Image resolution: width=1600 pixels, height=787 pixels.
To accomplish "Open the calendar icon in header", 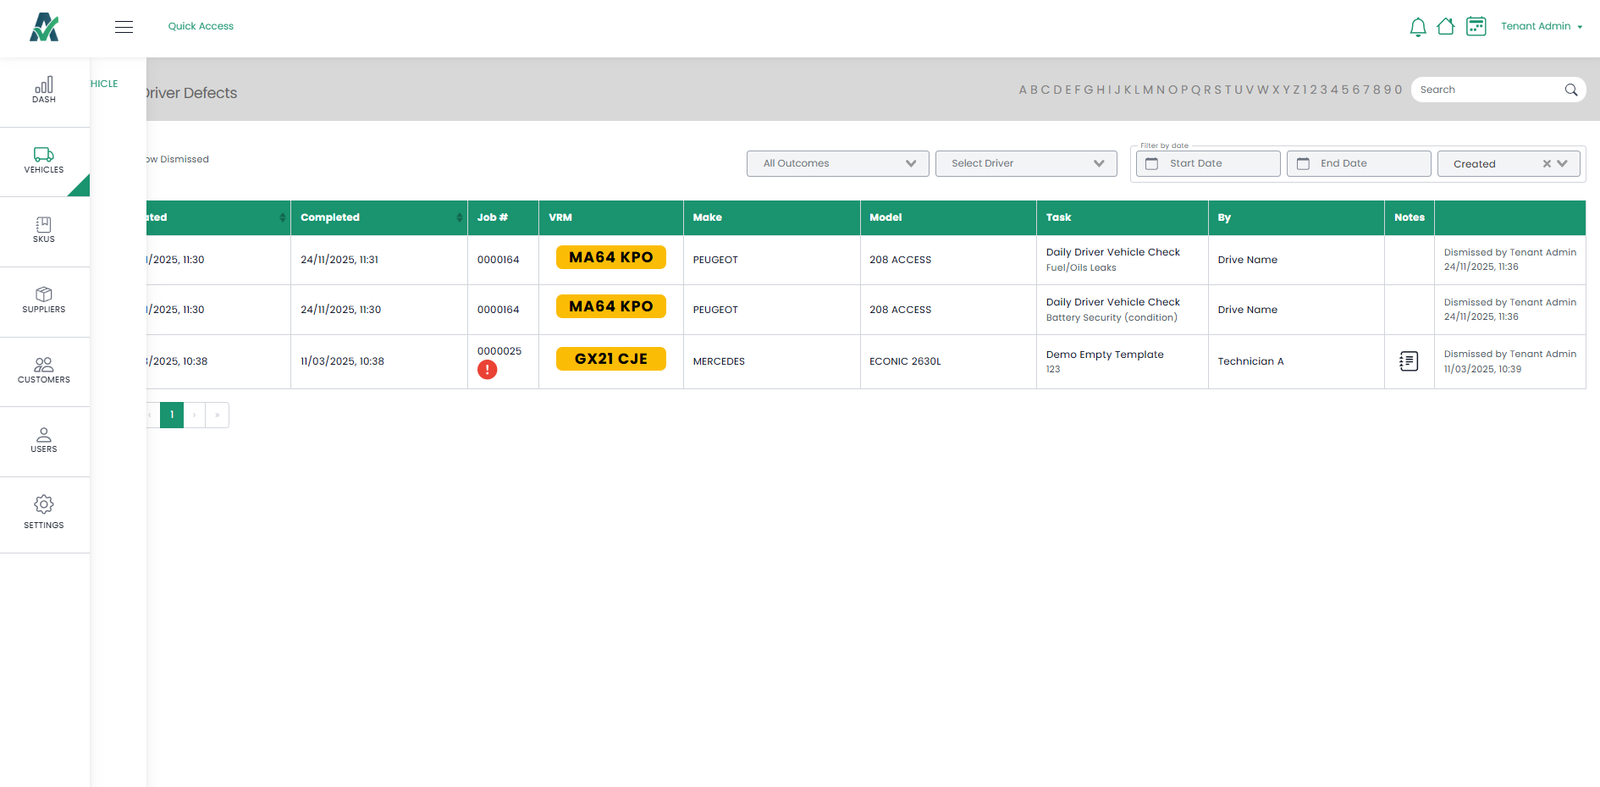I will (x=1476, y=27).
